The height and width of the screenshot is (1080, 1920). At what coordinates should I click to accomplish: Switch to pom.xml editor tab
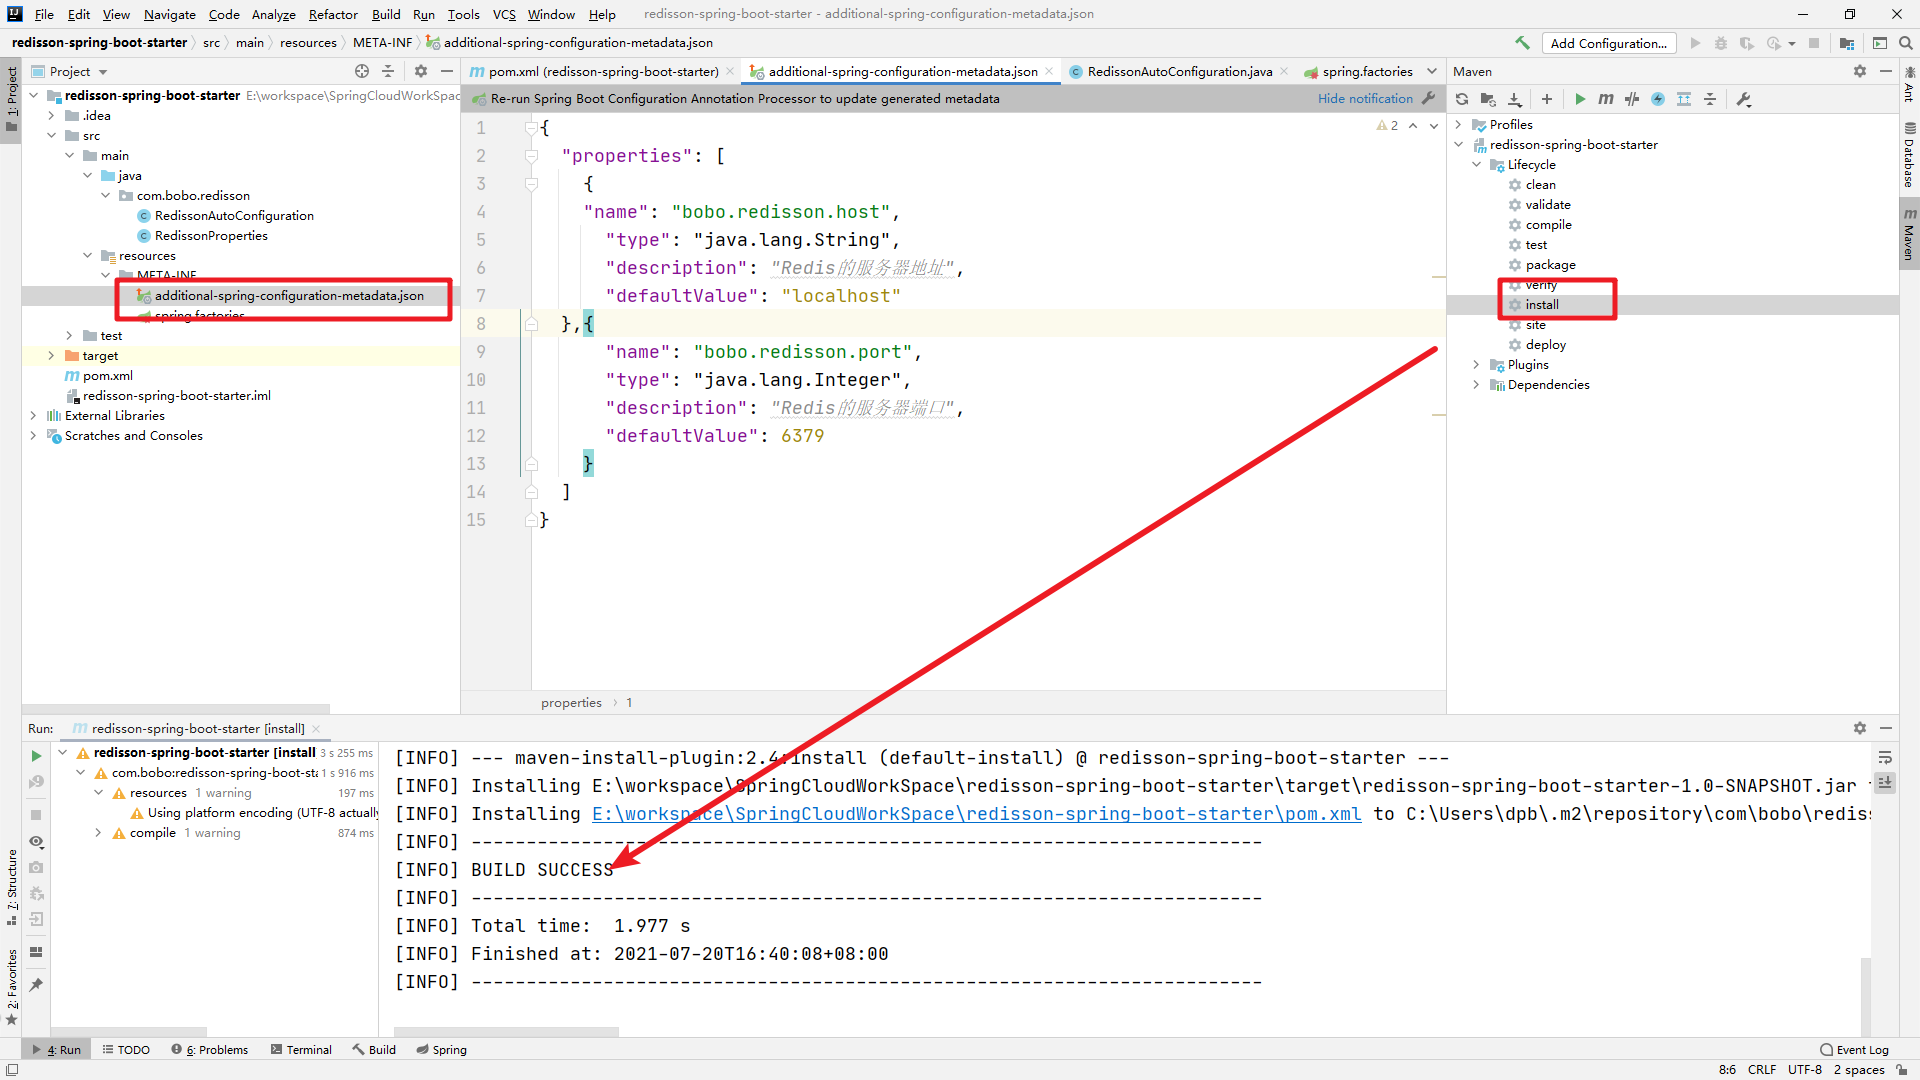point(602,71)
